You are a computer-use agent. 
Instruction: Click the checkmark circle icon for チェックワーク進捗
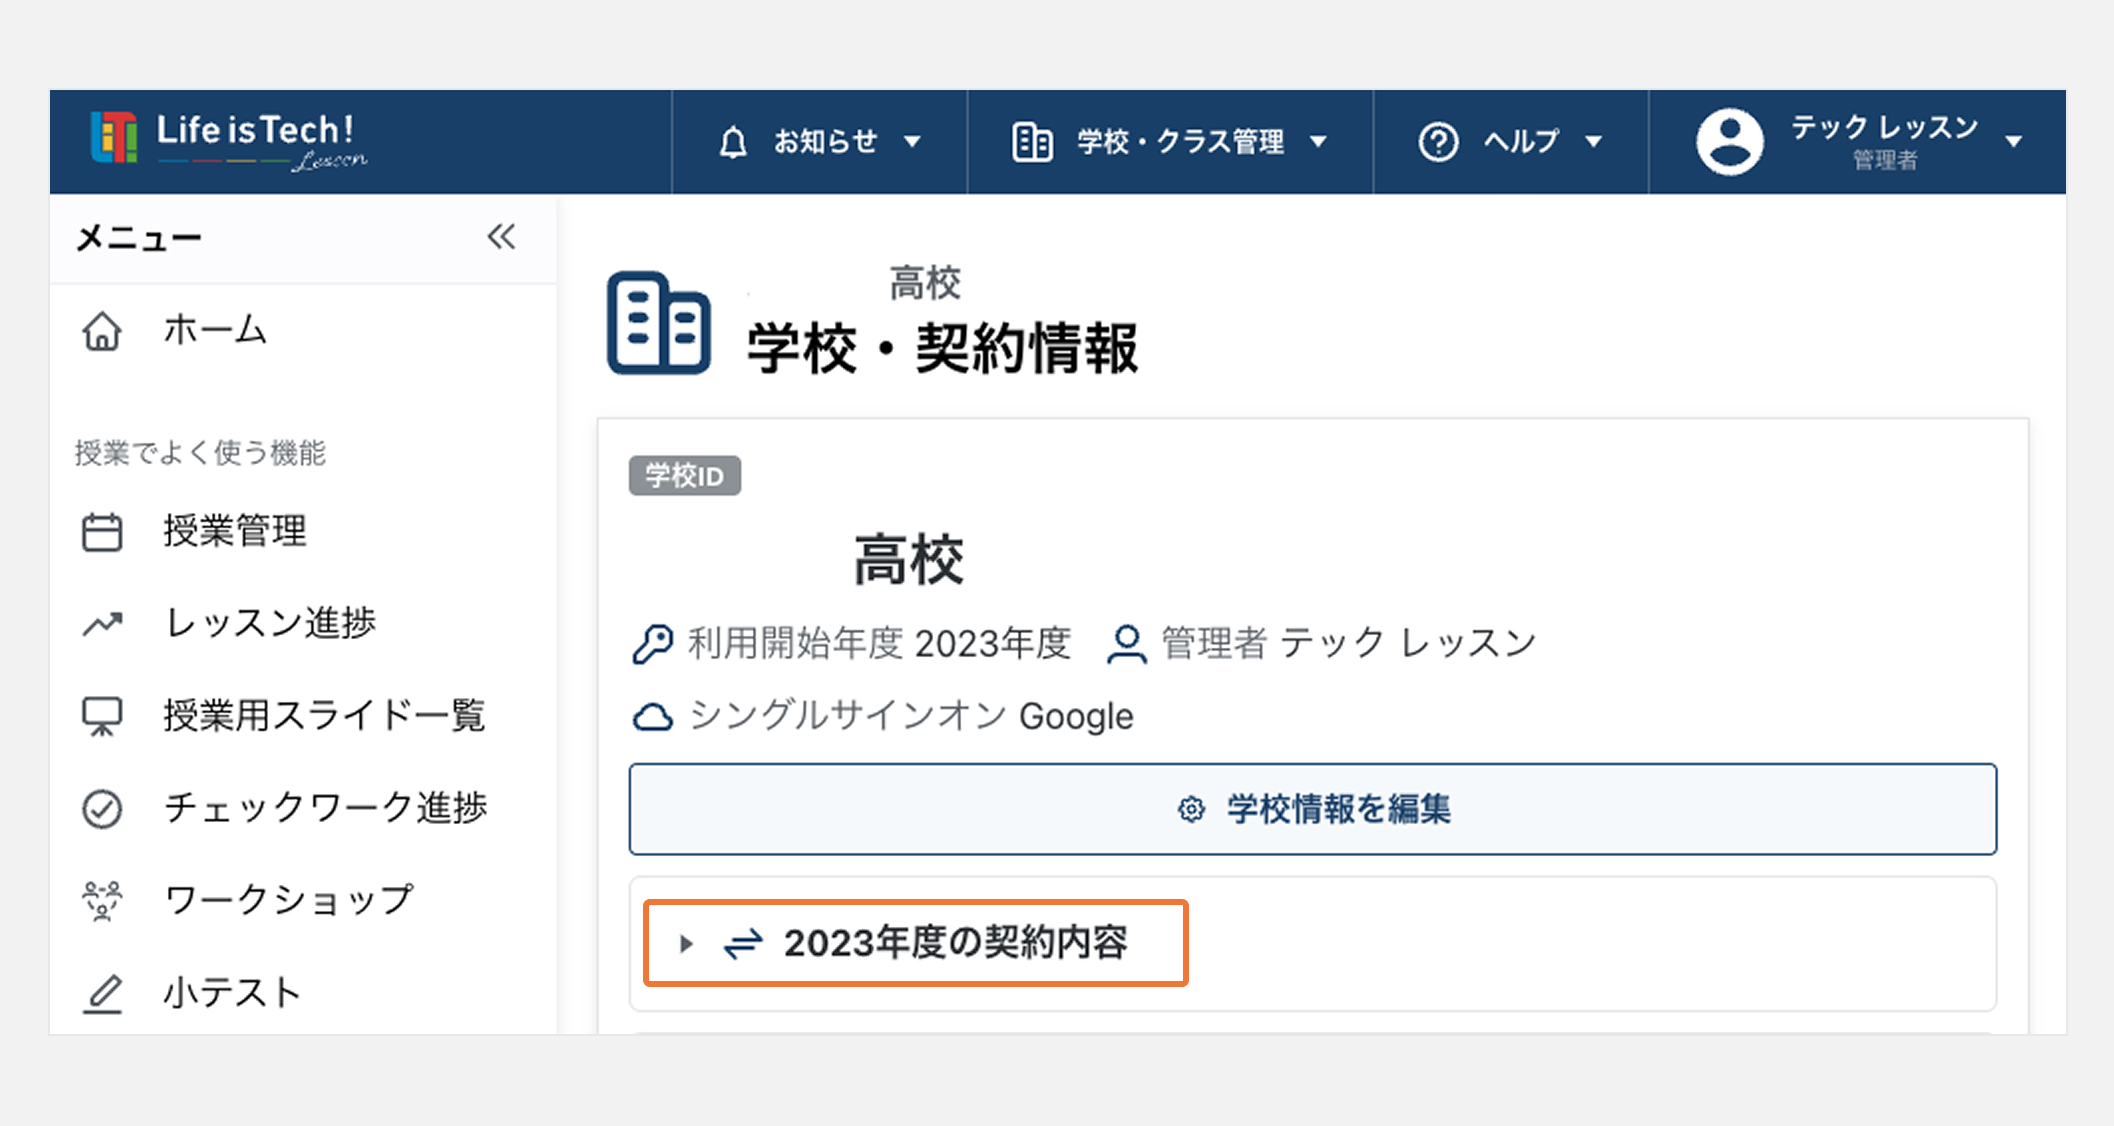point(101,808)
